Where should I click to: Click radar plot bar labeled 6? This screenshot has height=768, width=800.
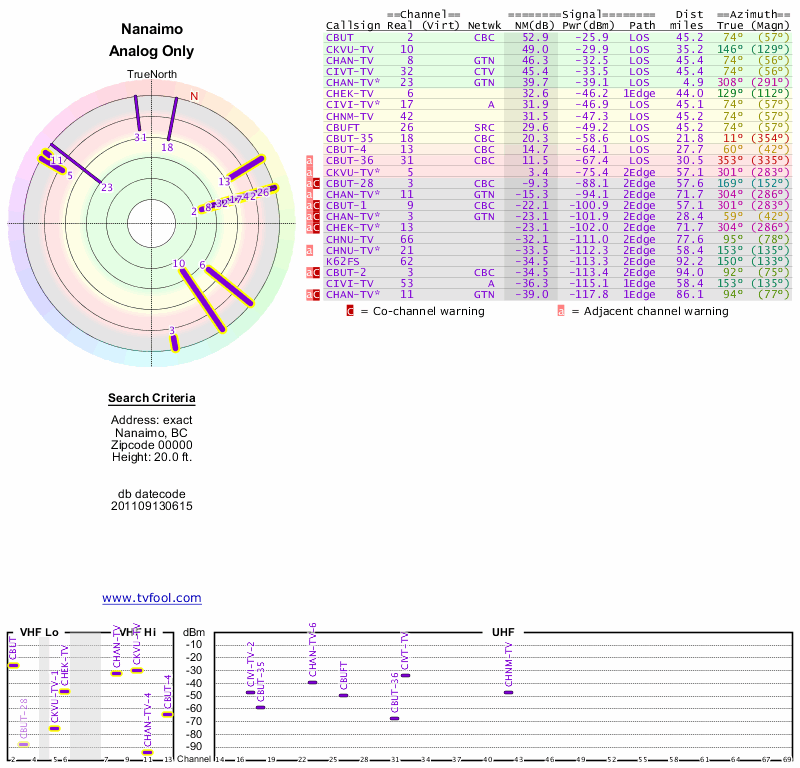[x=229, y=286]
